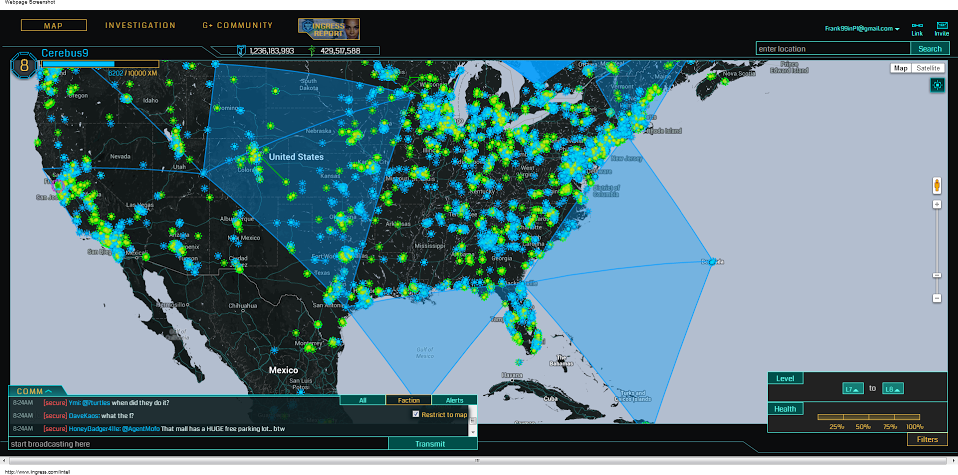Viewport: 958px width, 475px height.
Task: Toggle the Restrict to map checkbox
Action: pos(416,414)
